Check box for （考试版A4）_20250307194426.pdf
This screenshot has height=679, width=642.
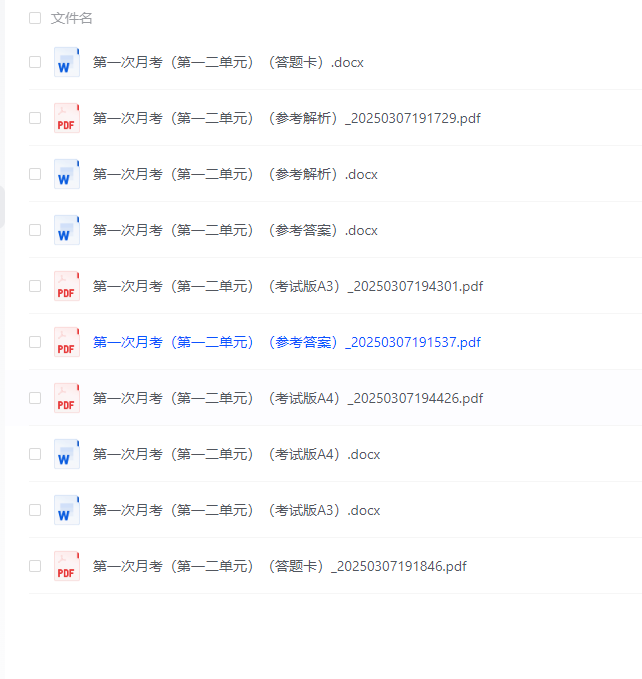[x=35, y=398]
